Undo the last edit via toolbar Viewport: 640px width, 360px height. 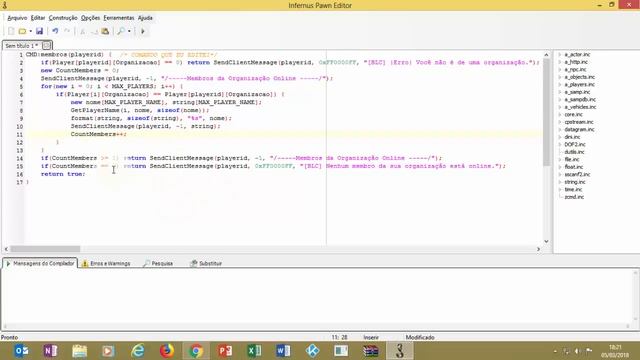point(55,31)
